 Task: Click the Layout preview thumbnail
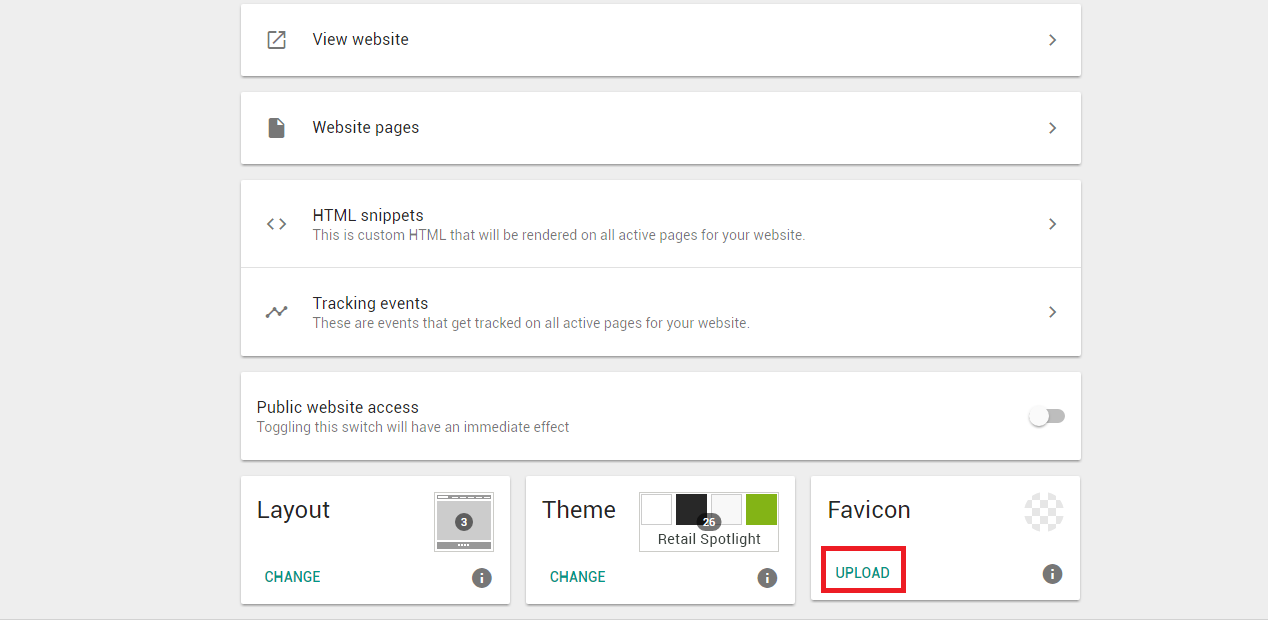[x=464, y=521]
